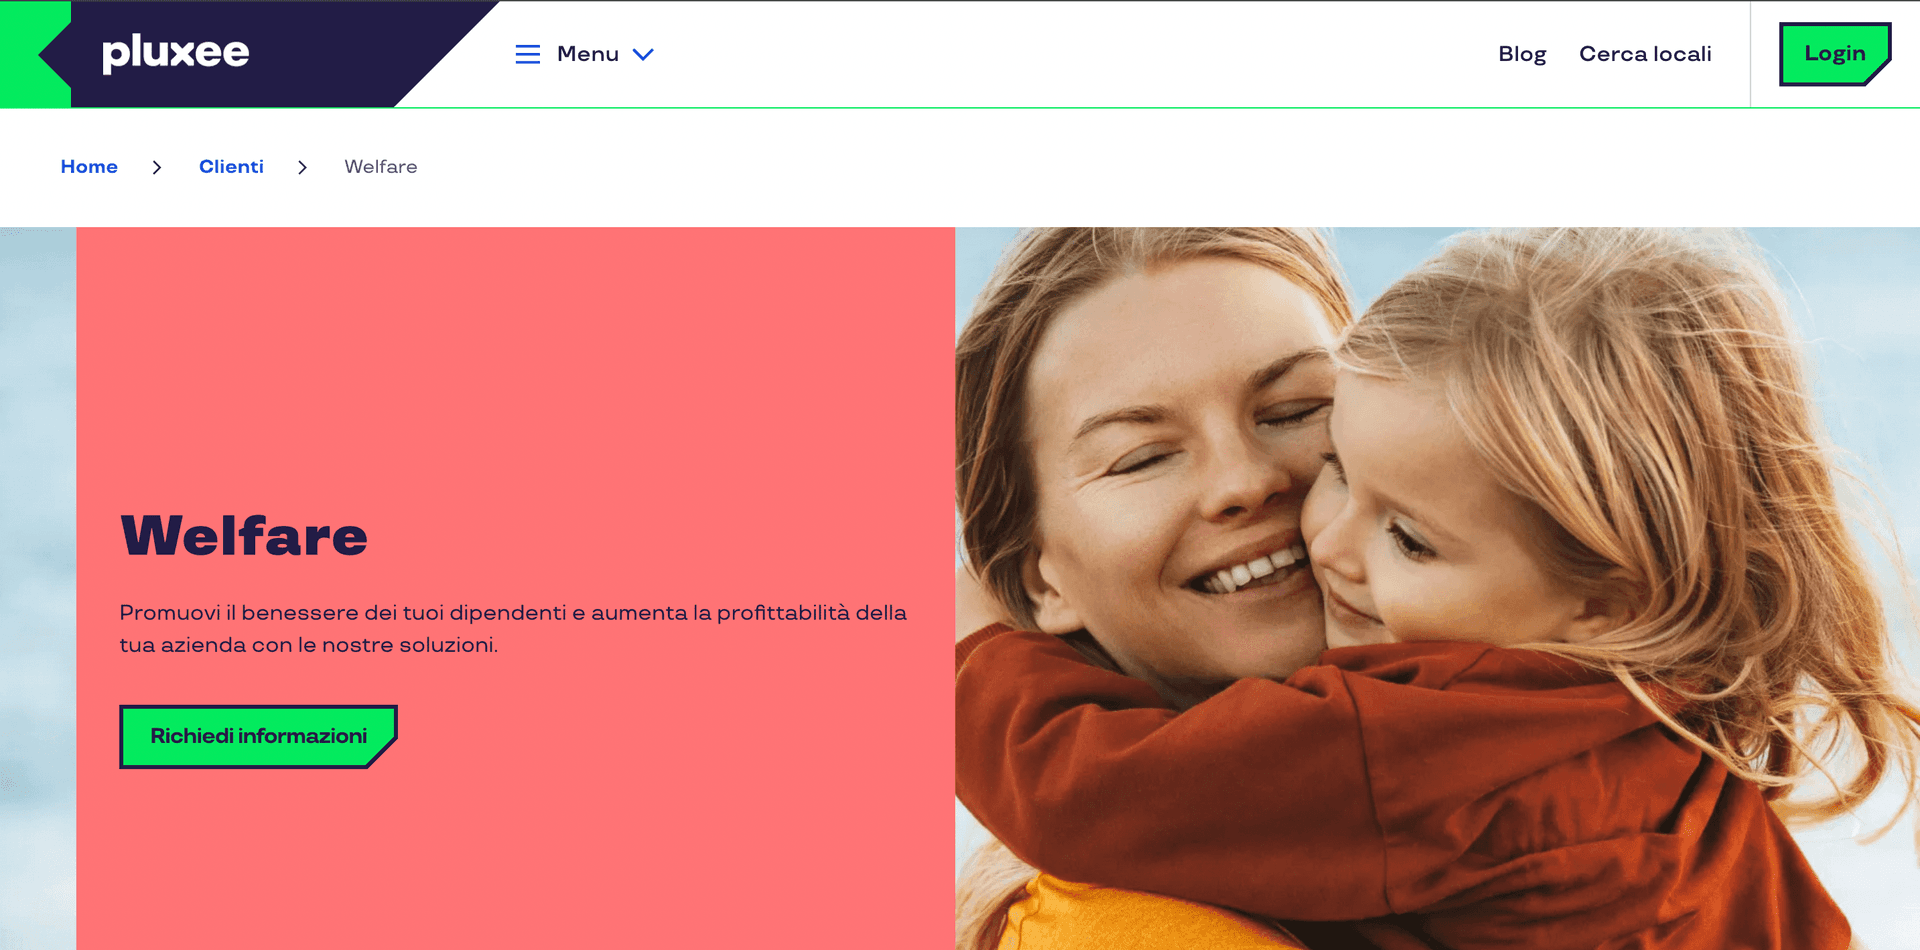The image size is (1920, 950).
Task: Click the mother and child hero photo
Action: pyautogui.click(x=1437, y=588)
